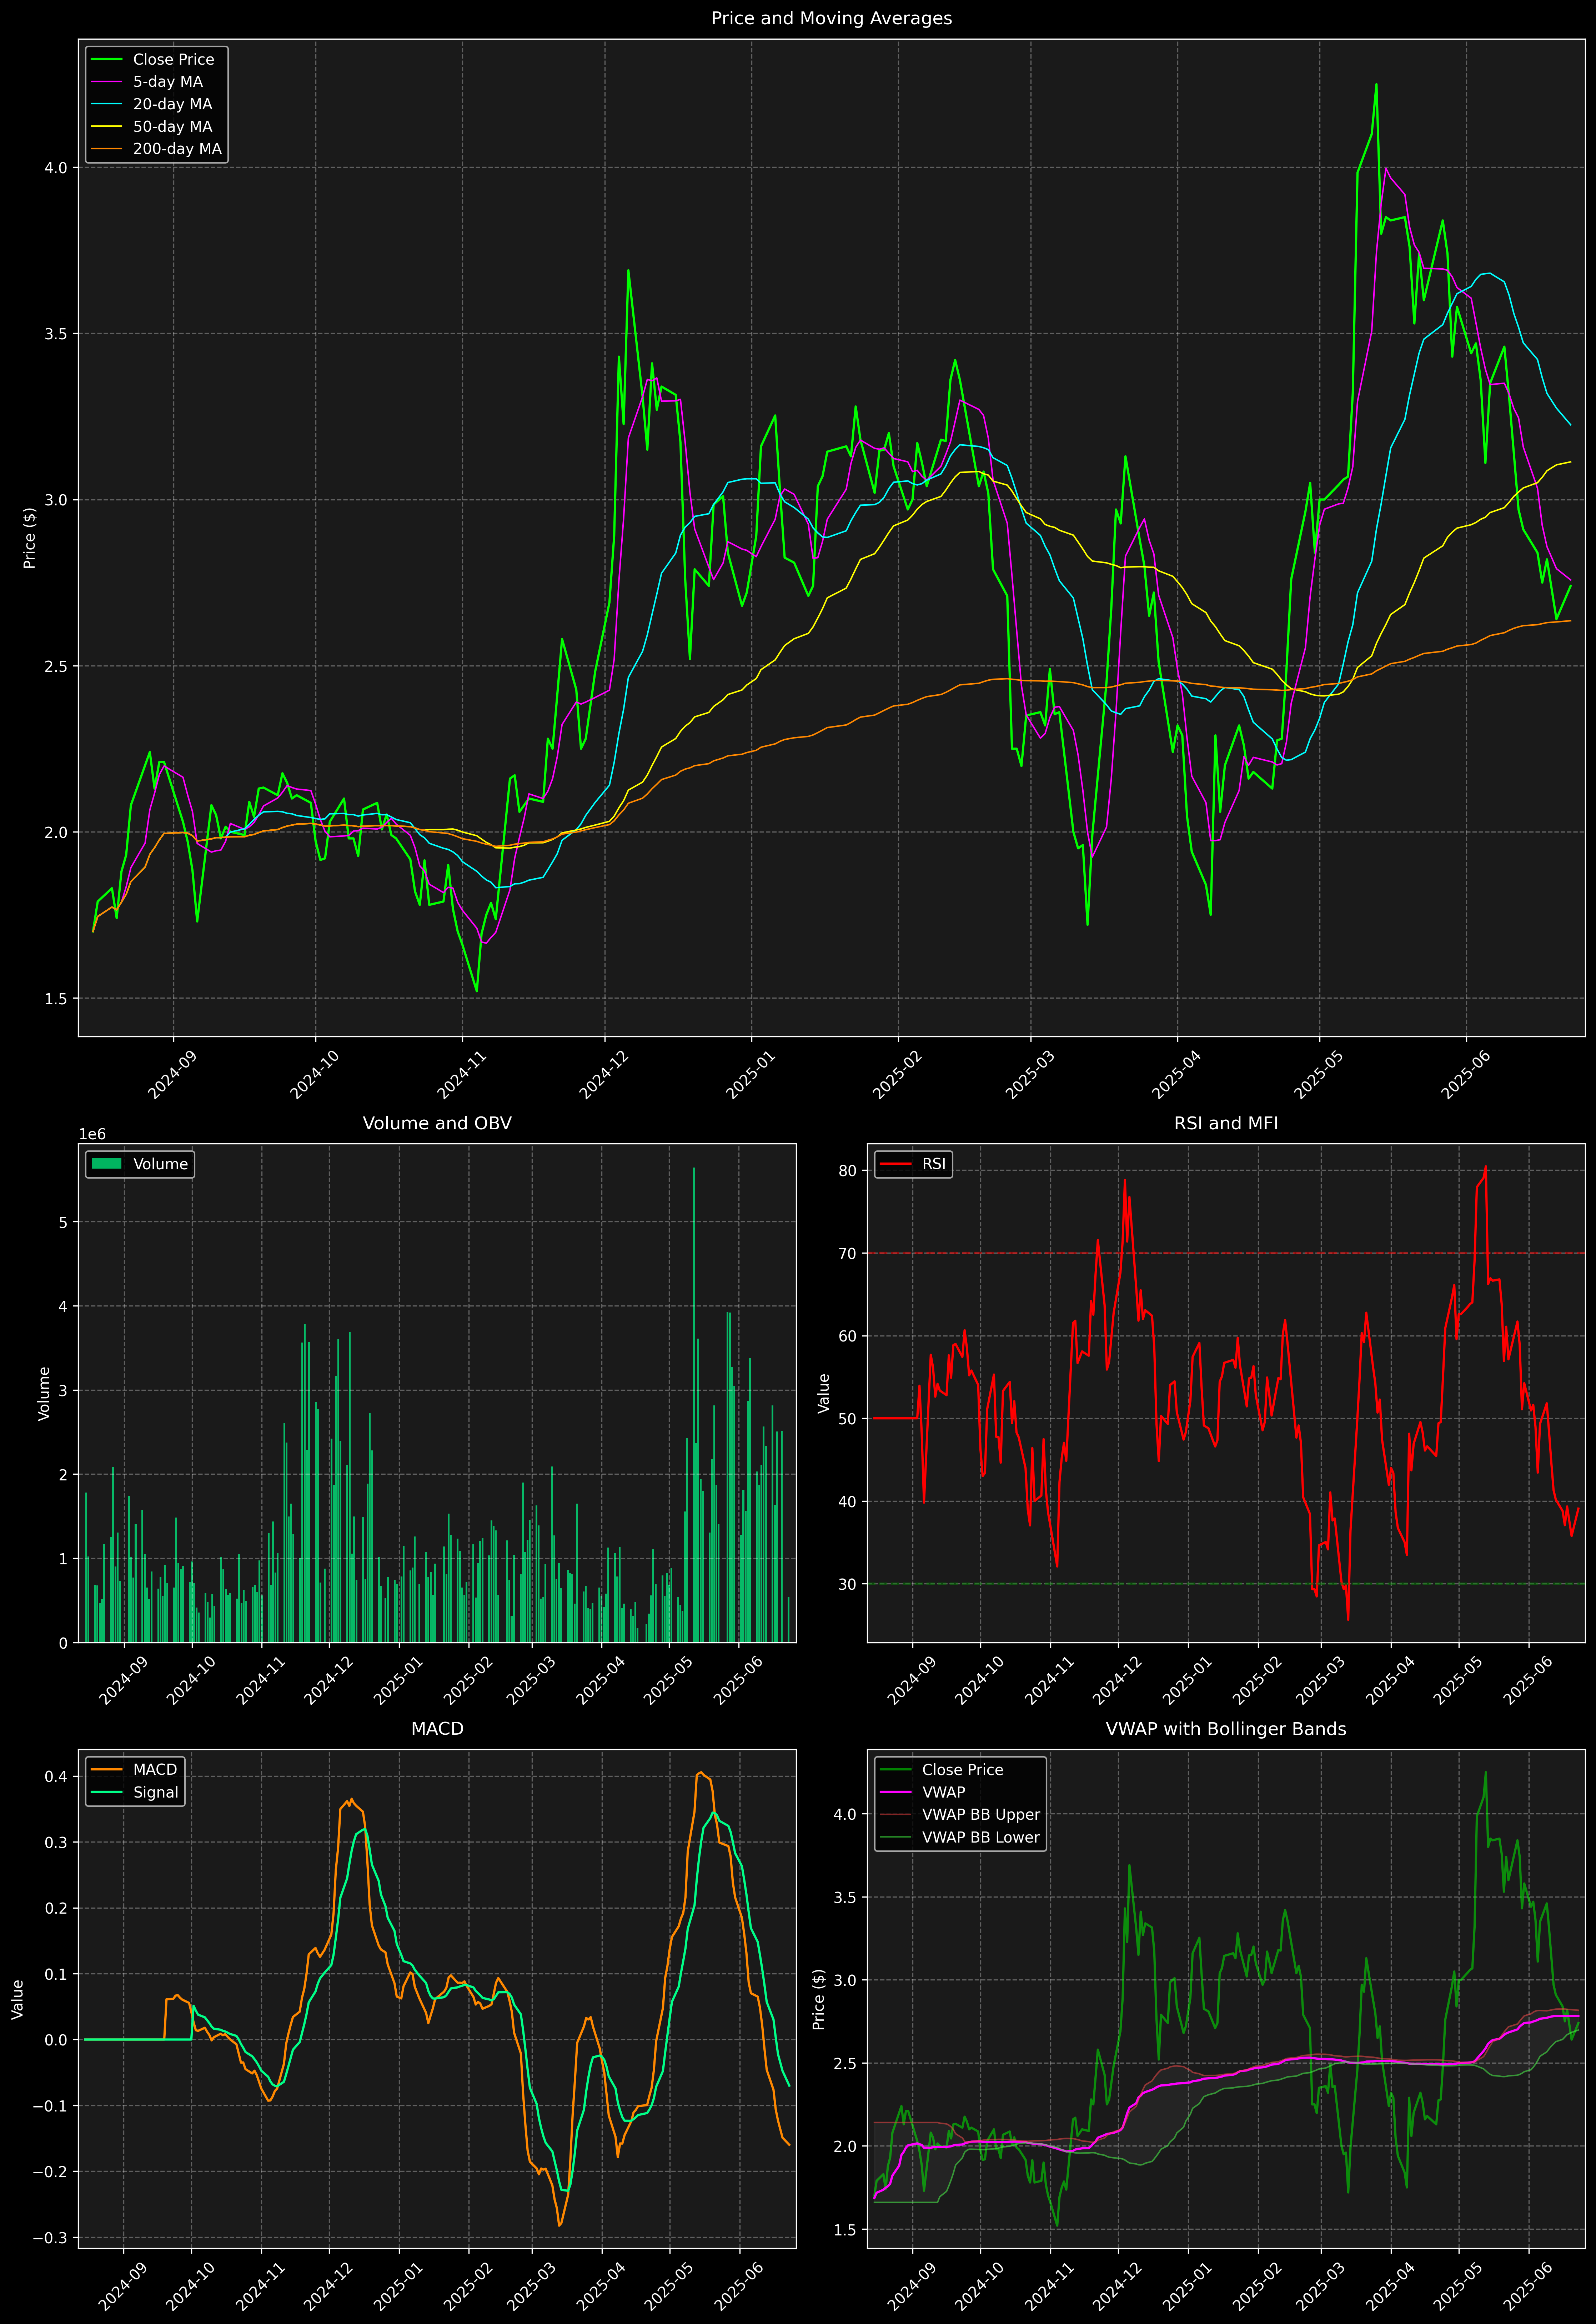This screenshot has height=2324, width=1596.
Task: Click the 0.4 tick on the MACD axis
Action: pos(56,1776)
